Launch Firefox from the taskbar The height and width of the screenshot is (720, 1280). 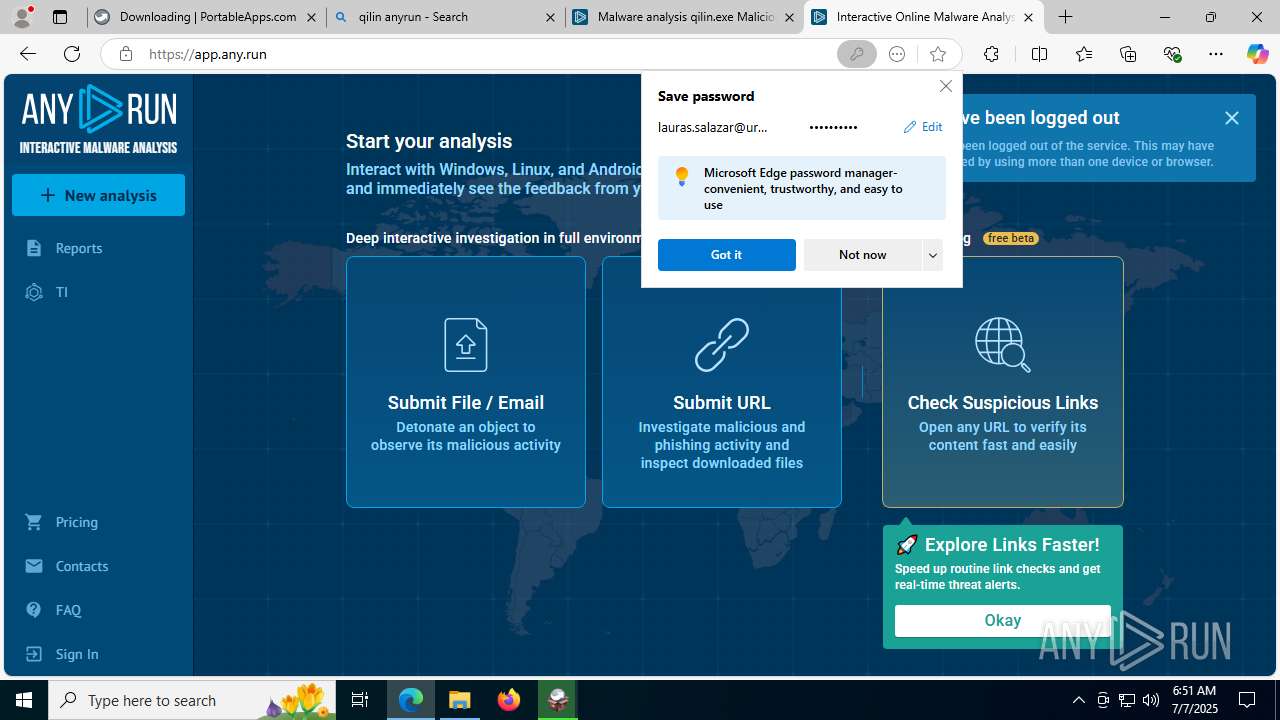[x=509, y=700]
